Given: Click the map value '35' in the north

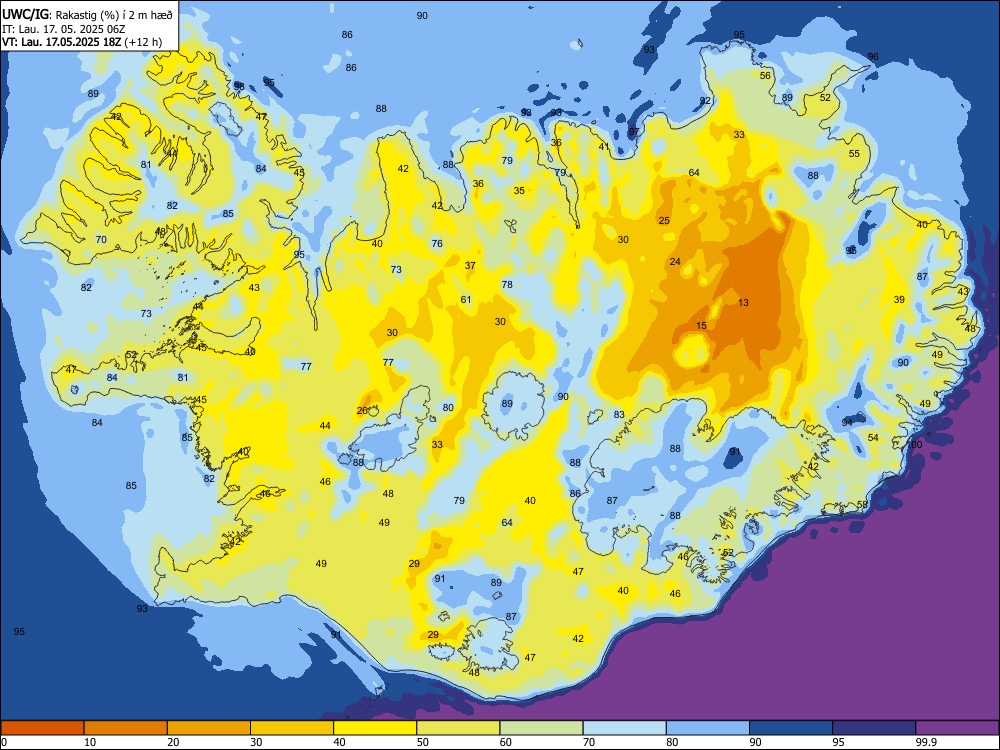Looking at the screenshot, I should pyautogui.click(x=519, y=190).
